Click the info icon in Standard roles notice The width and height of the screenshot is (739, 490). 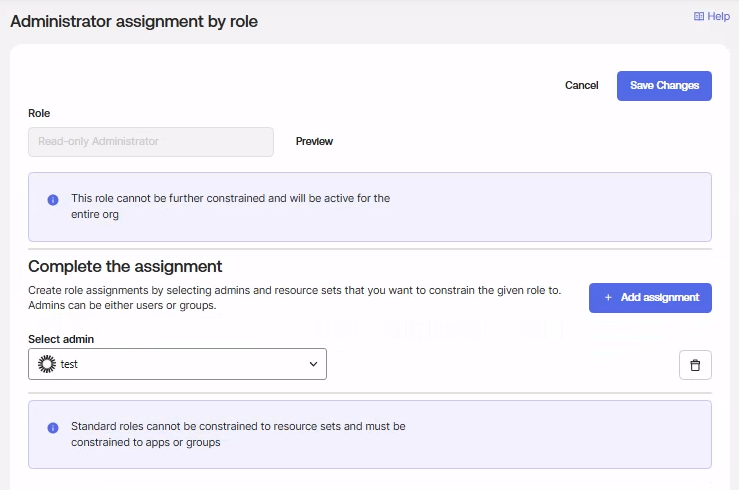pos(53,428)
